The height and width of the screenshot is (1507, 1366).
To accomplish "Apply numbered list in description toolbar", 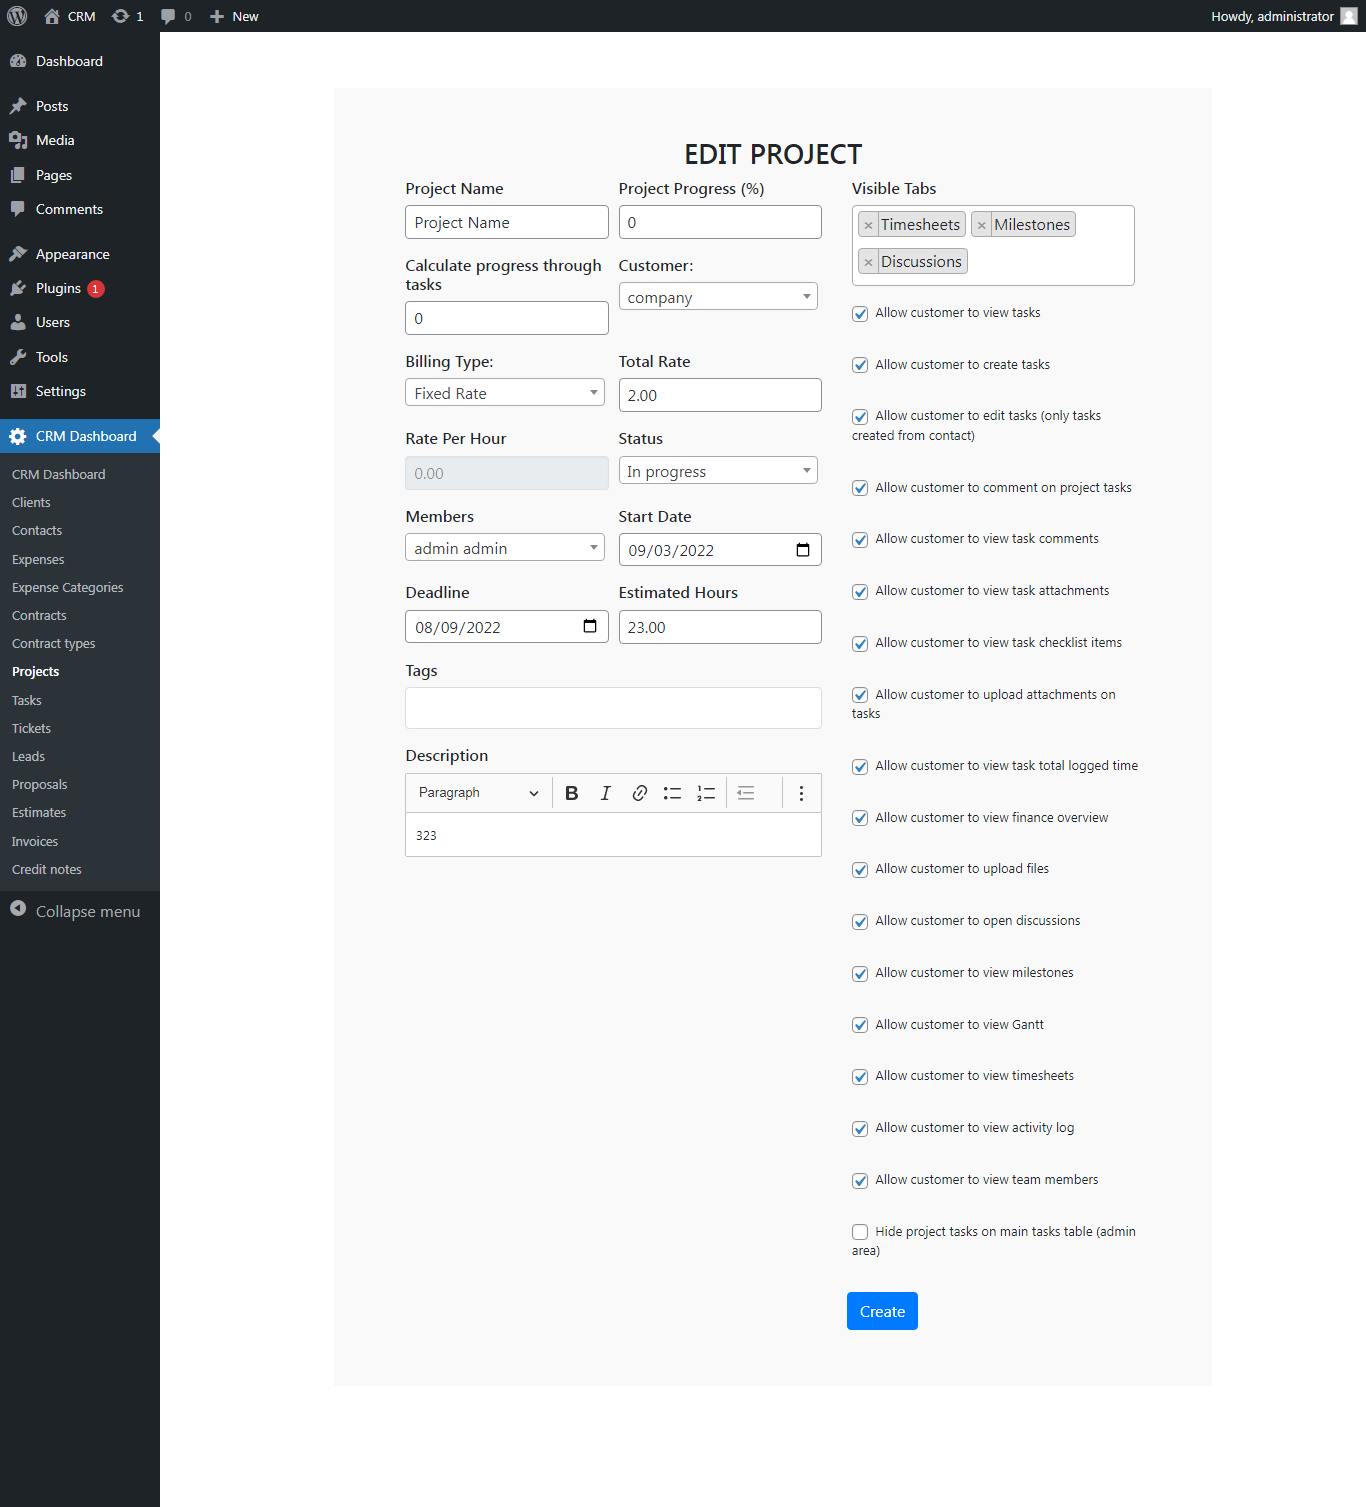I will (x=706, y=793).
